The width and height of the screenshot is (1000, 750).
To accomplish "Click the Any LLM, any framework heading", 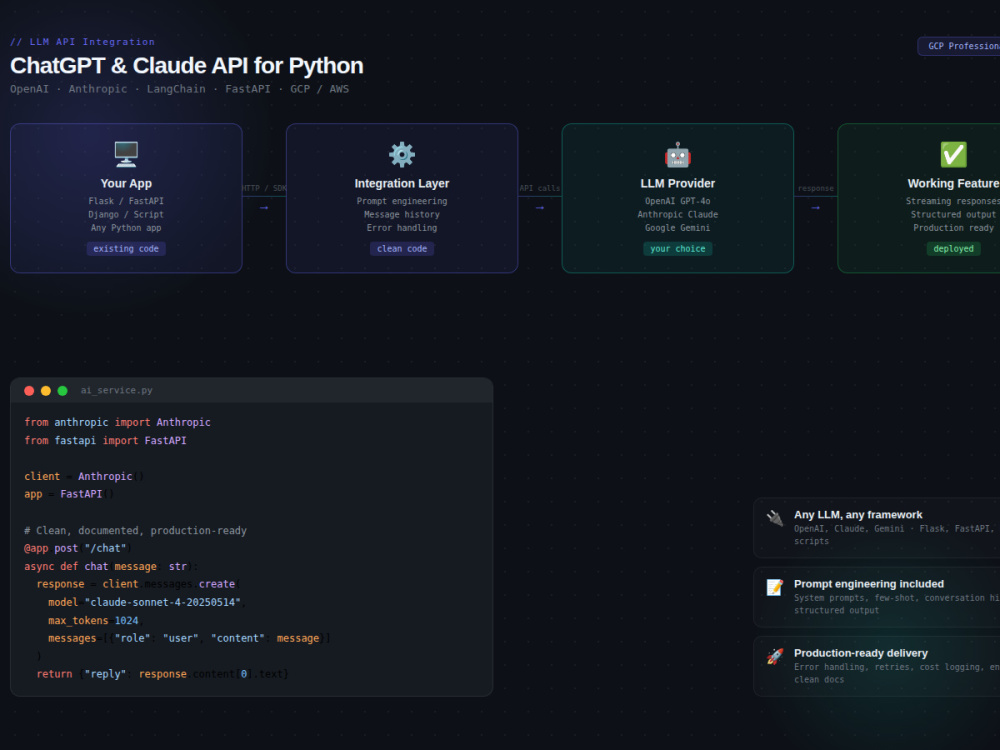I will tap(858, 515).
